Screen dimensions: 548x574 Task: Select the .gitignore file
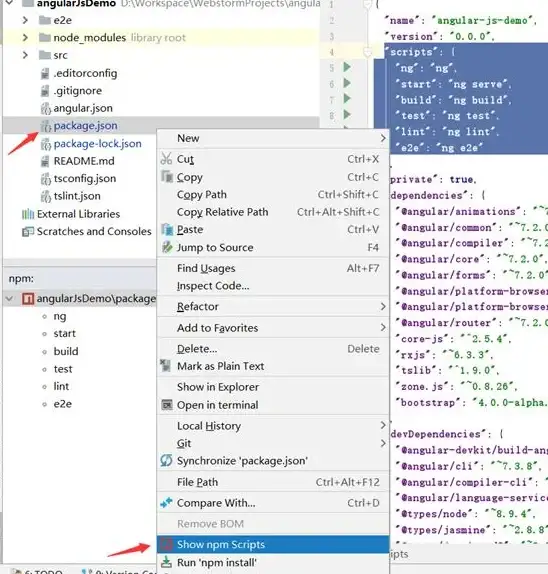tap(78, 91)
